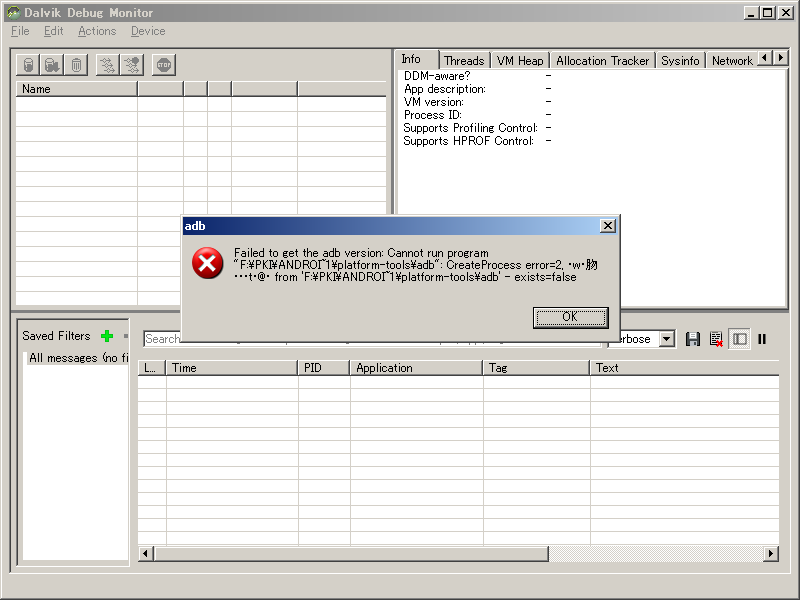Click OK in the adb error dialog
Screen dimensions: 800x600
(x=570, y=317)
